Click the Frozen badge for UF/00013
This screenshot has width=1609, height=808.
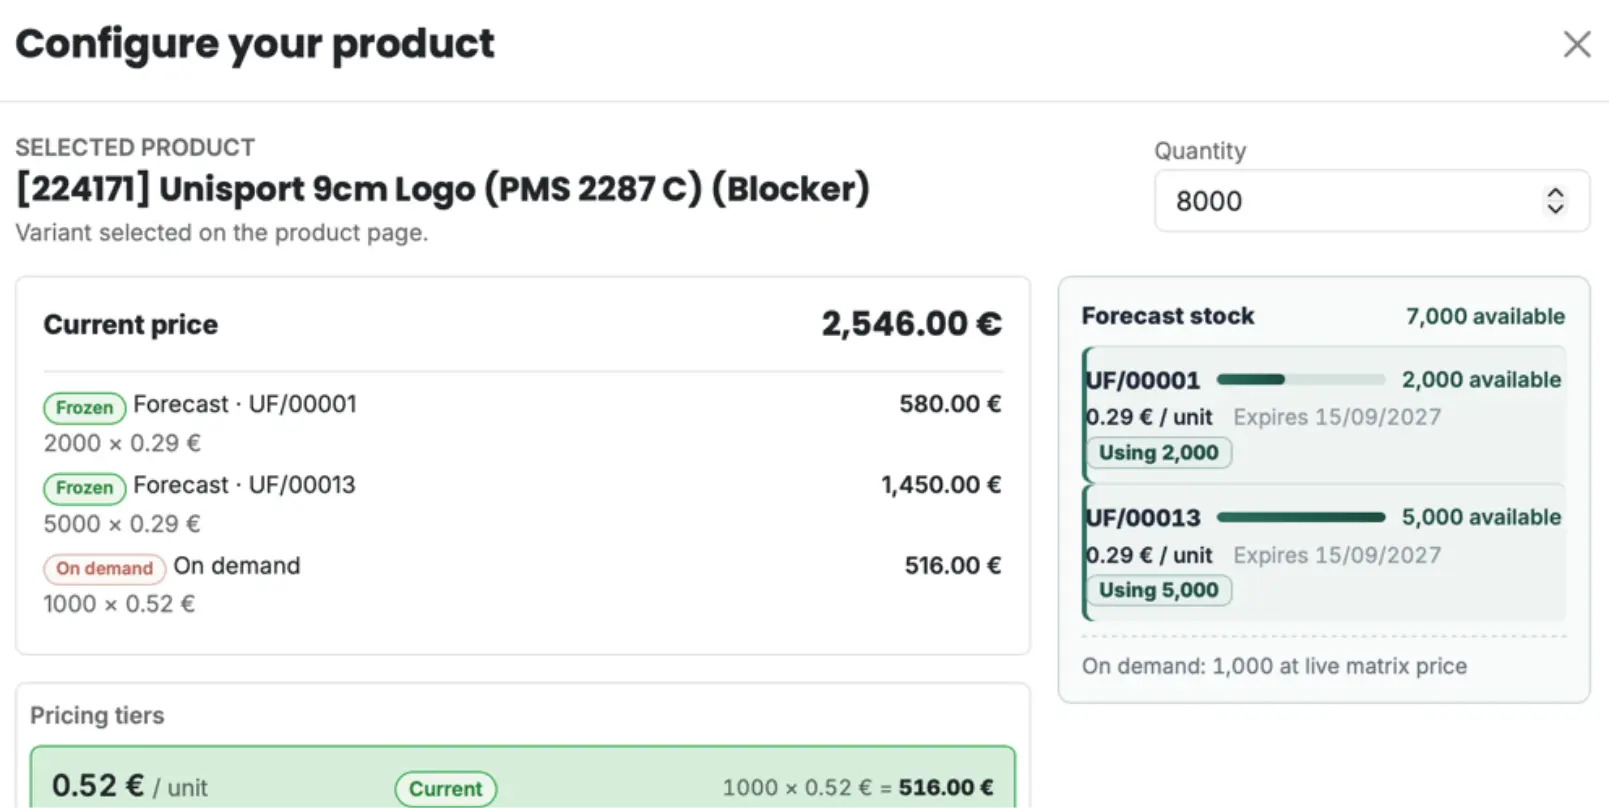point(84,488)
